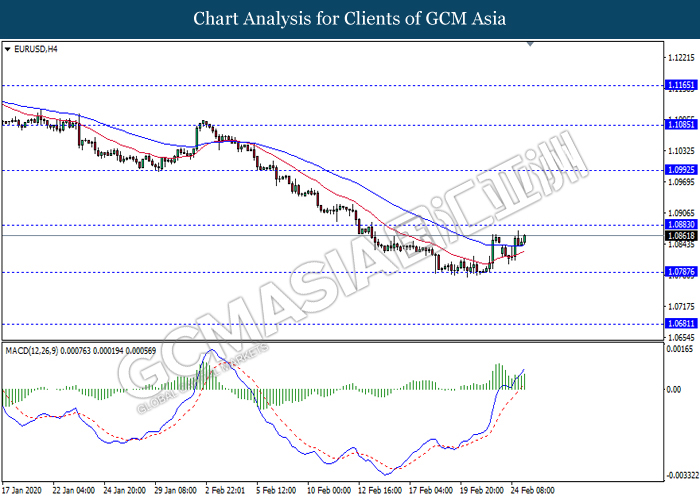The height and width of the screenshot is (500, 700).
Task: Click the 1.08830 price level tag
Action: [680, 225]
